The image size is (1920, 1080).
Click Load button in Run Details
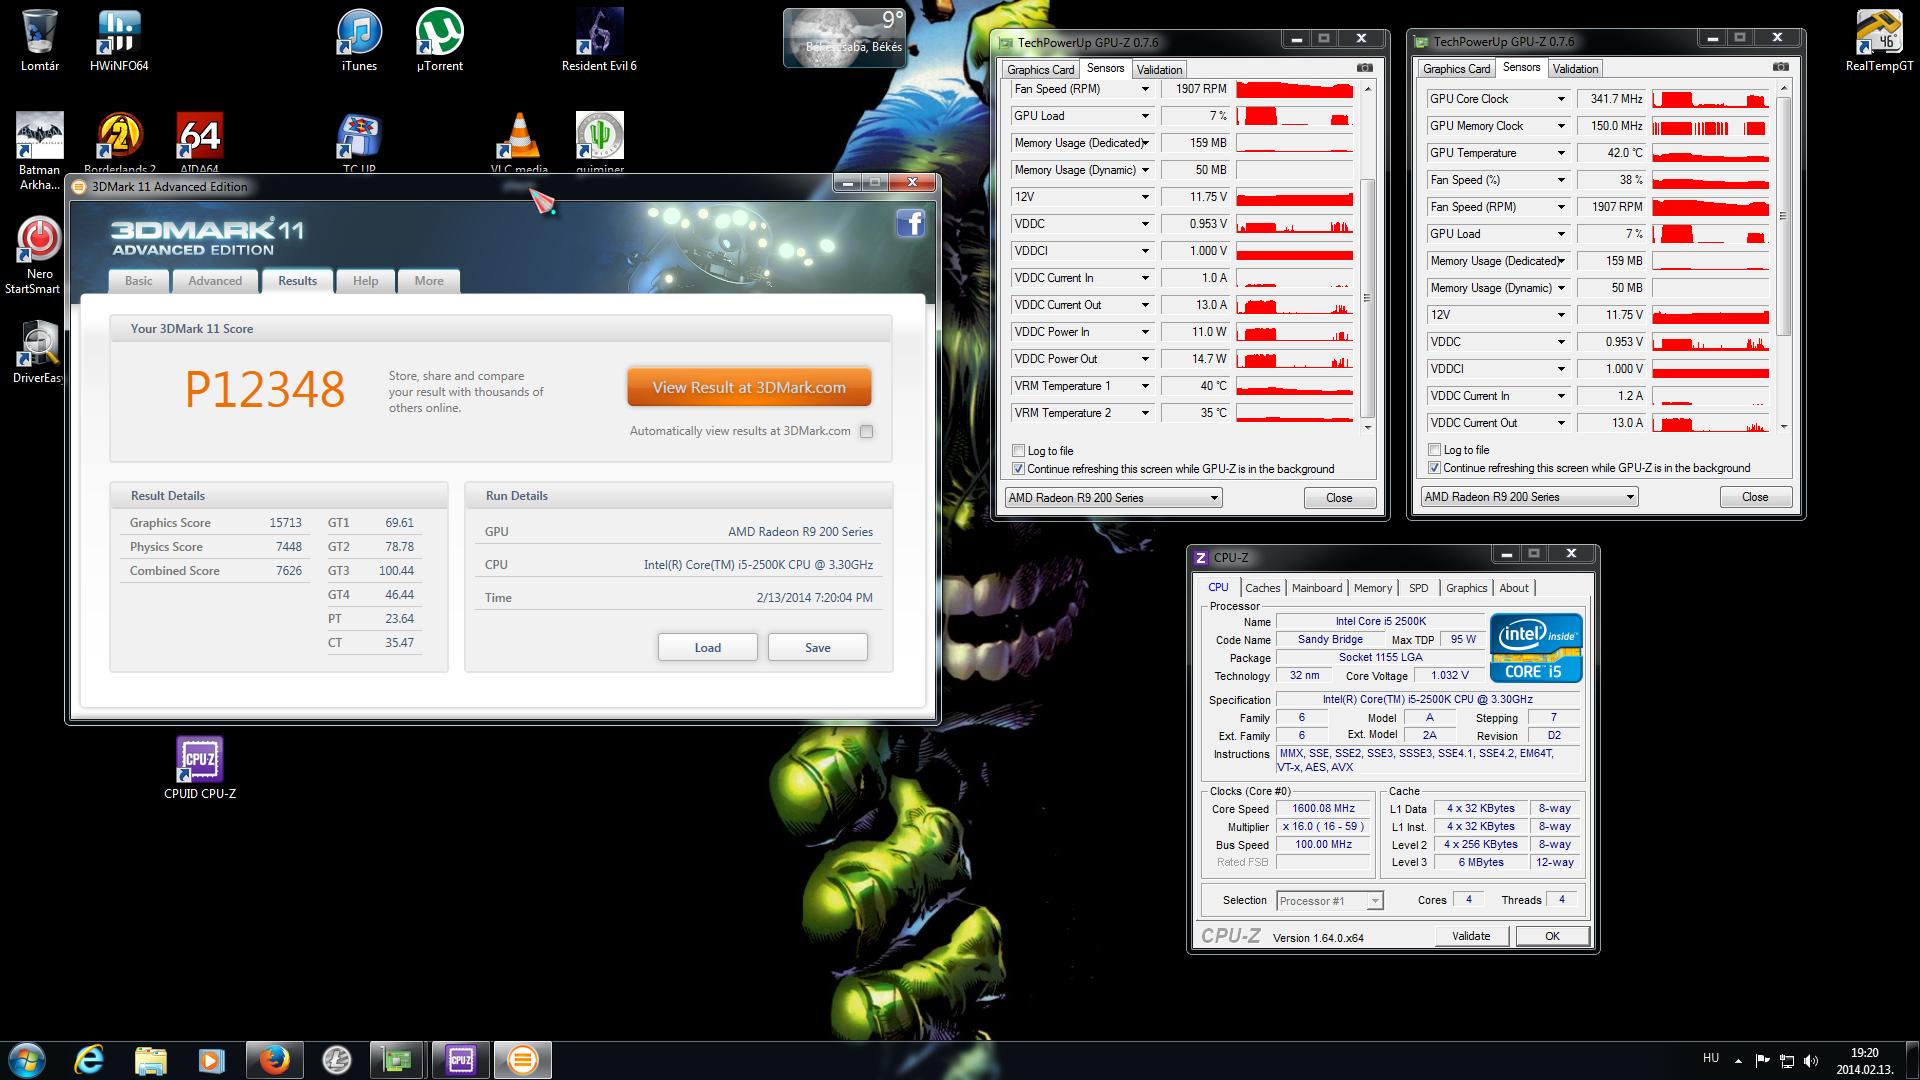click(707, 648)
